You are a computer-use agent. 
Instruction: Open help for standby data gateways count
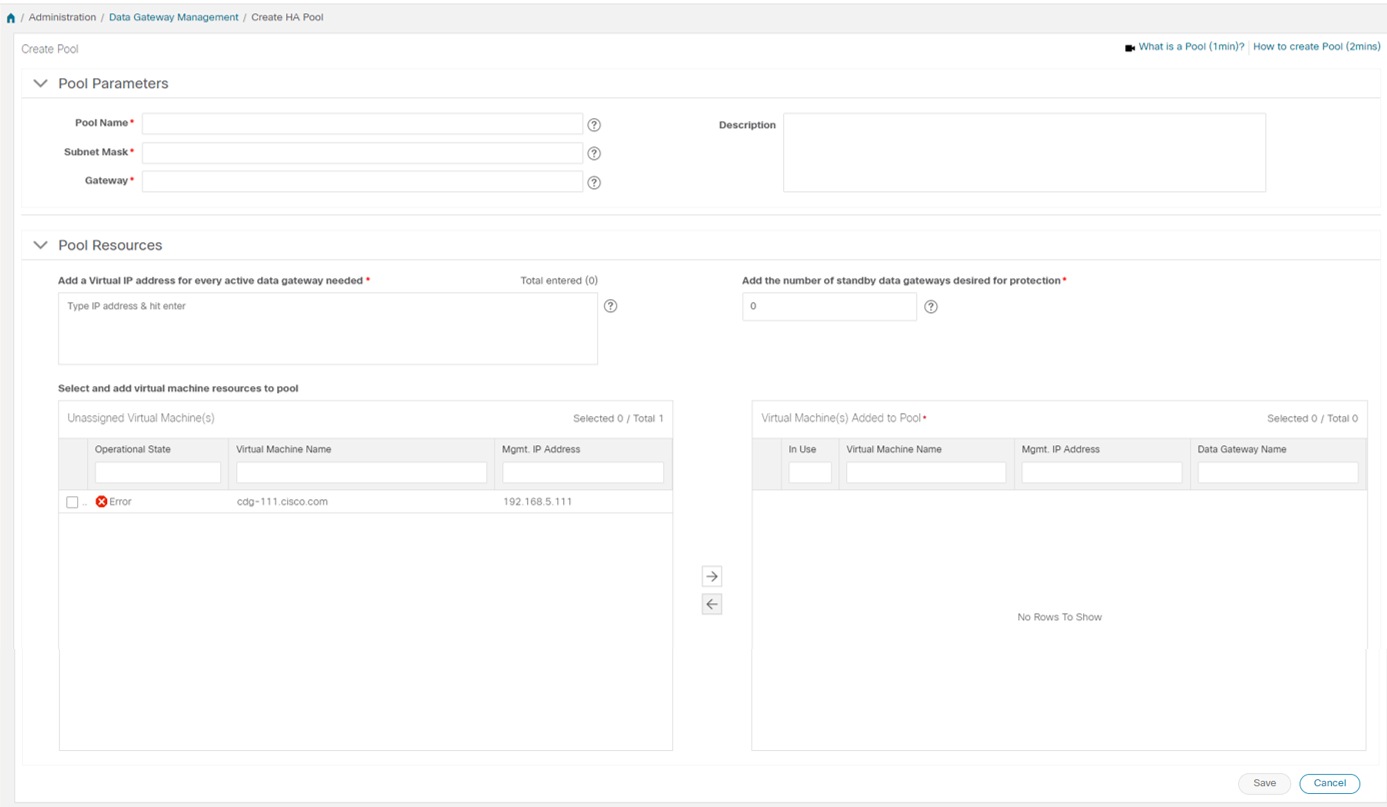(x=931, y=307)
